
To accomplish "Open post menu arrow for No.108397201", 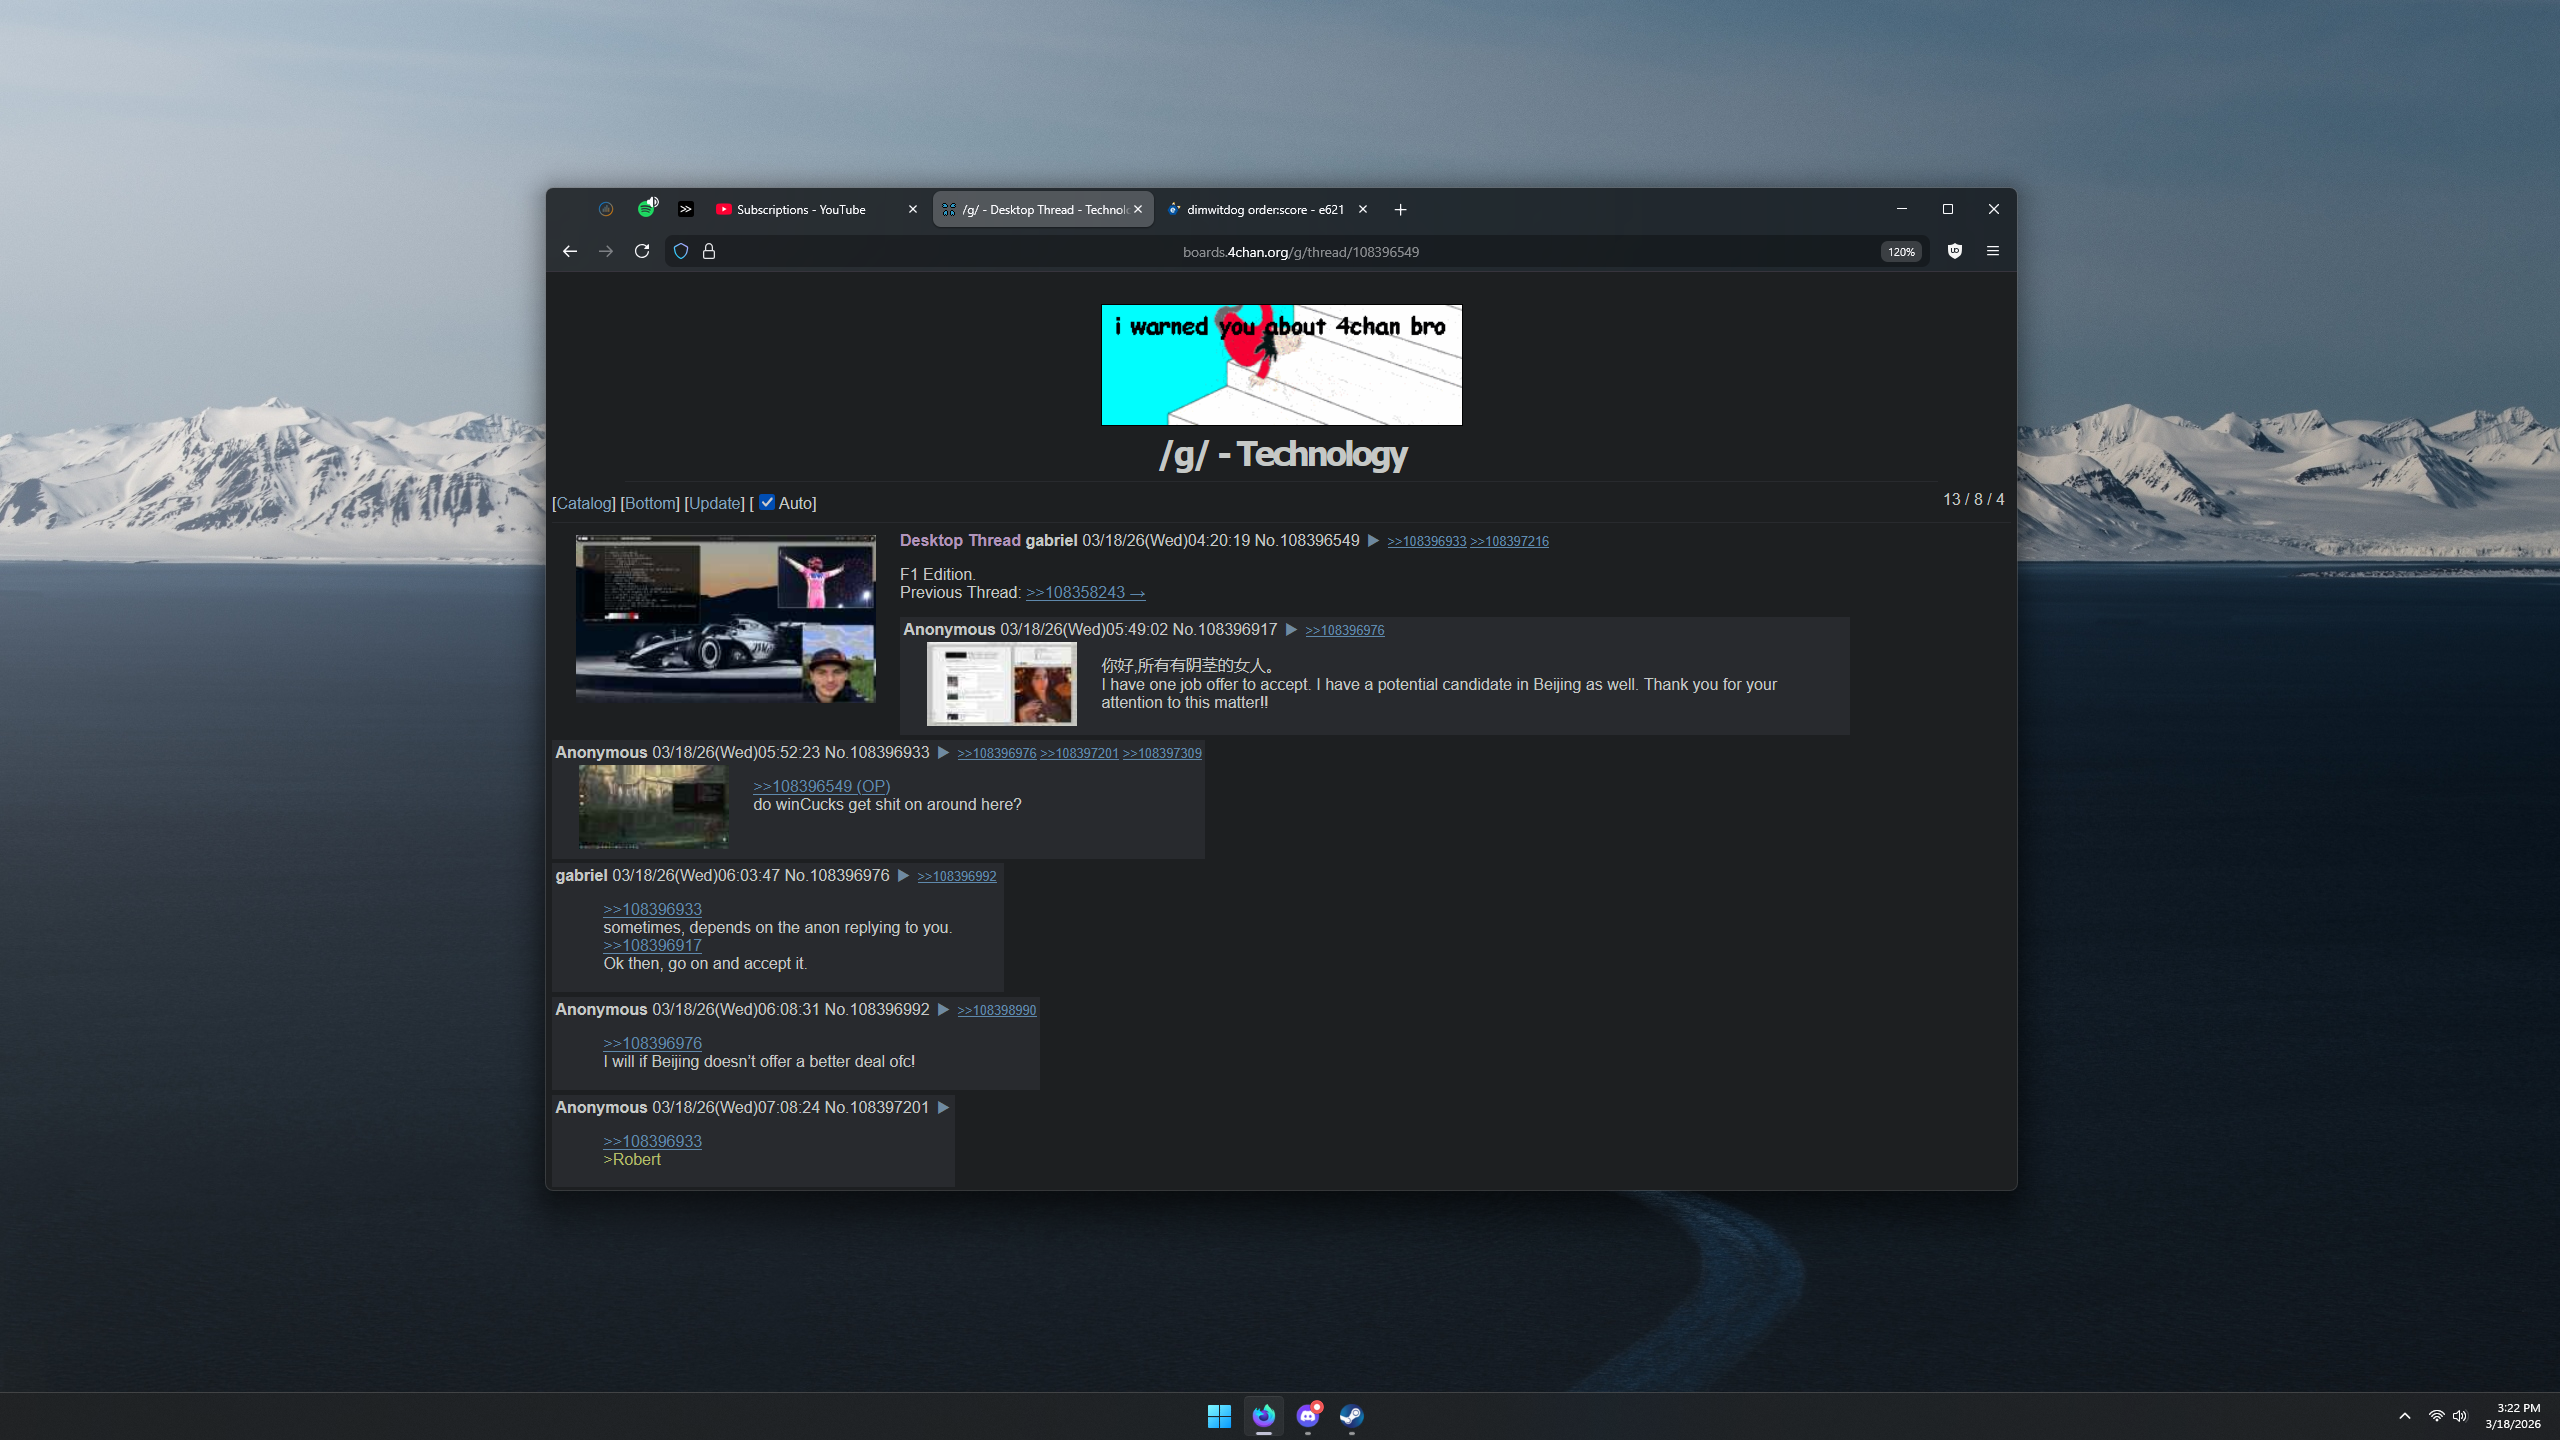I will 943,1107.
